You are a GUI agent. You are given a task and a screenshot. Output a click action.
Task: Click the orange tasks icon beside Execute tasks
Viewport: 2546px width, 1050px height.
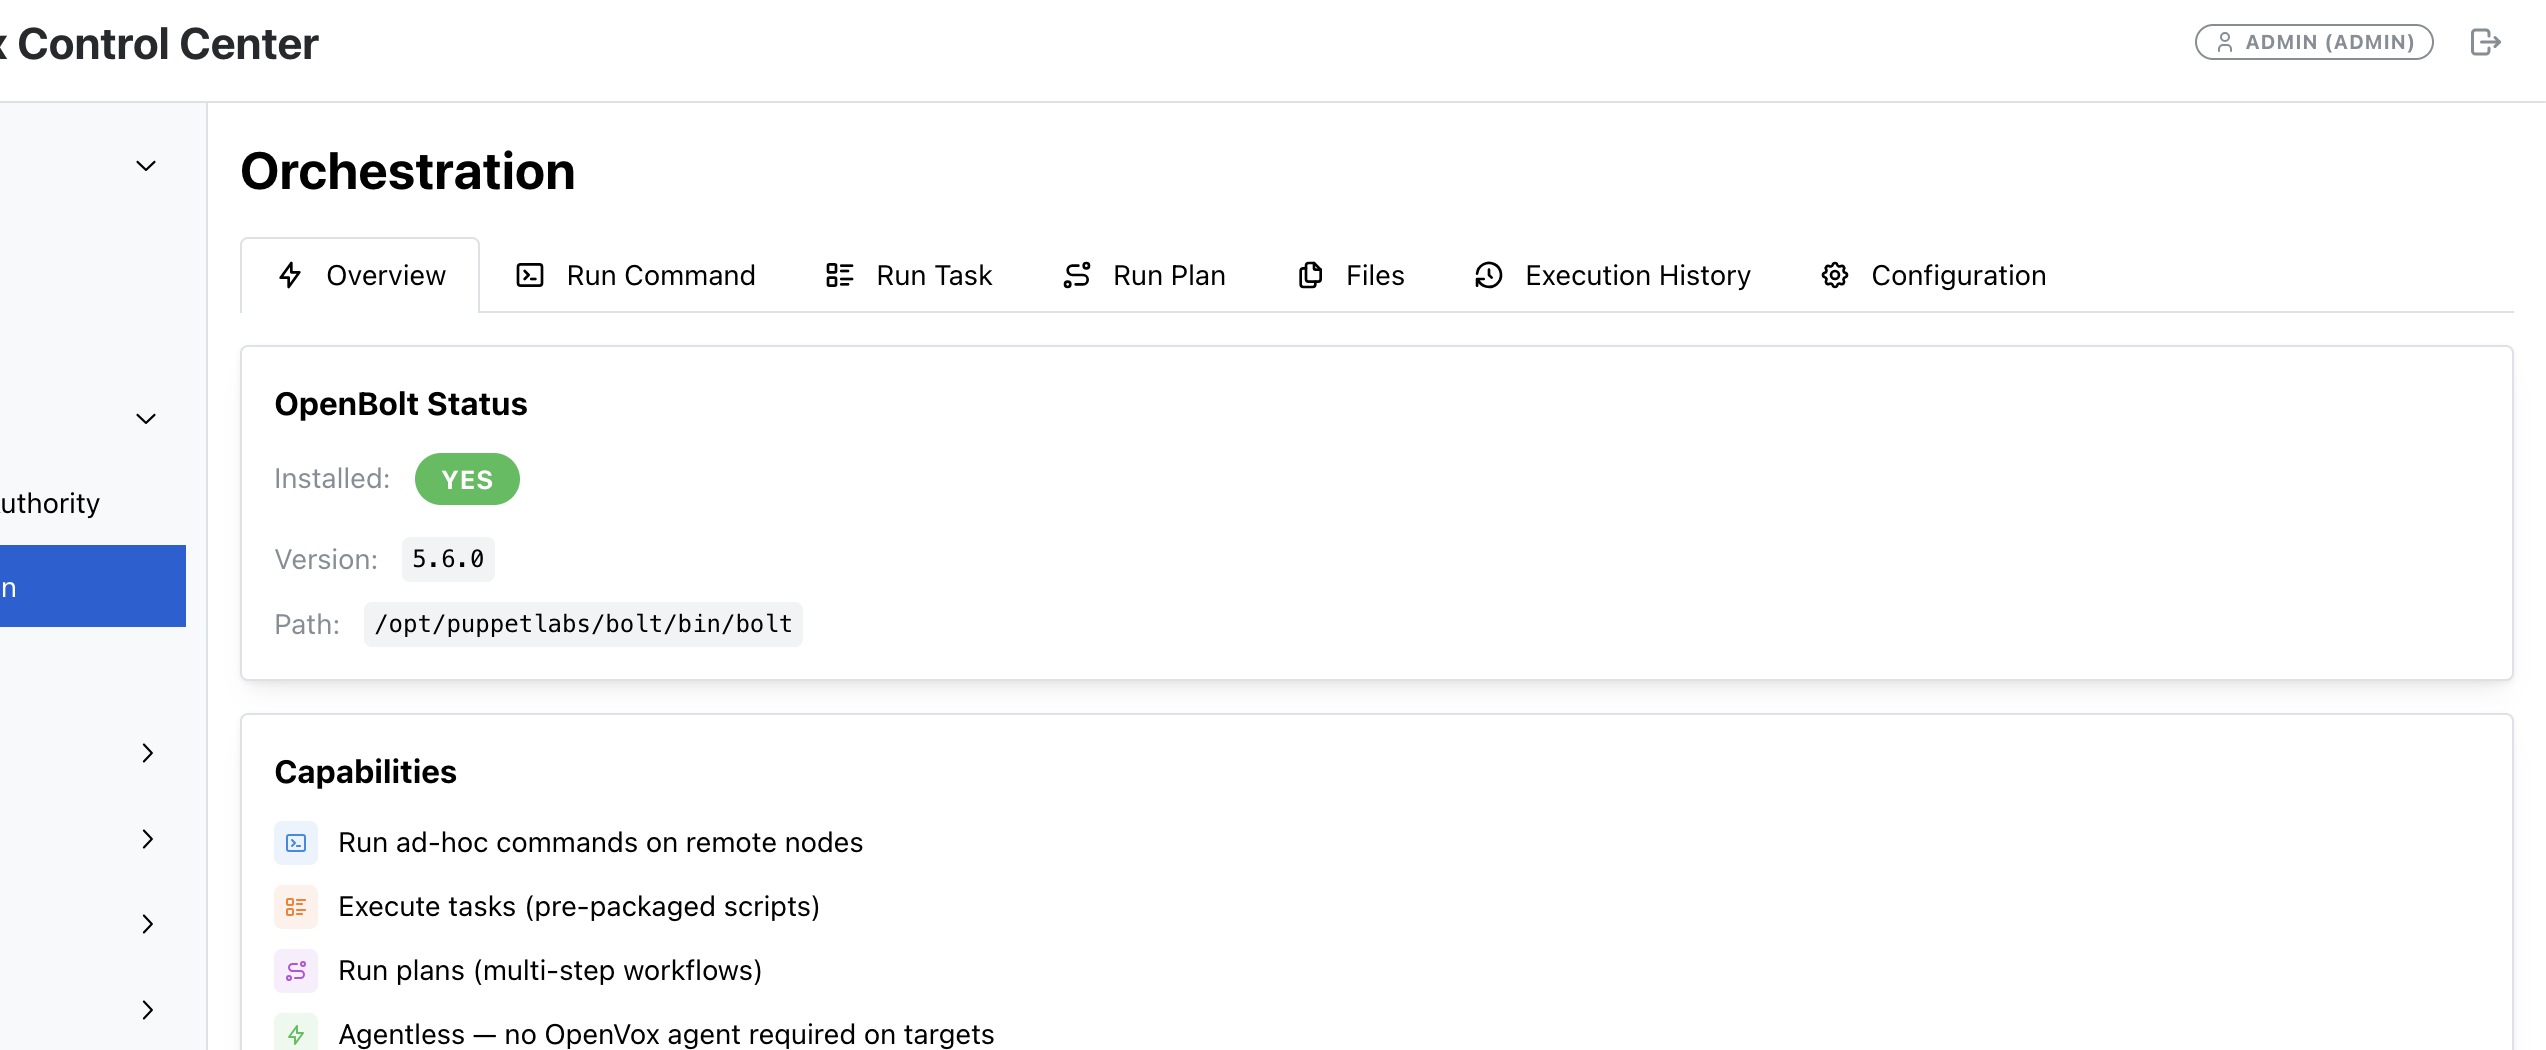point(296,907)
